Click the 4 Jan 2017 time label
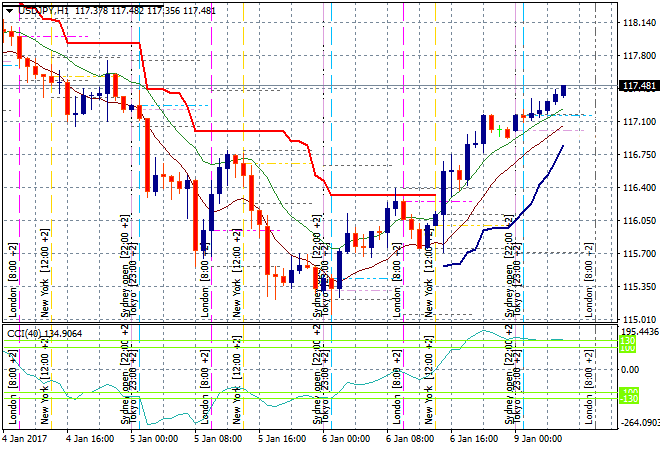The image size is (660, 450). [25, 439]
